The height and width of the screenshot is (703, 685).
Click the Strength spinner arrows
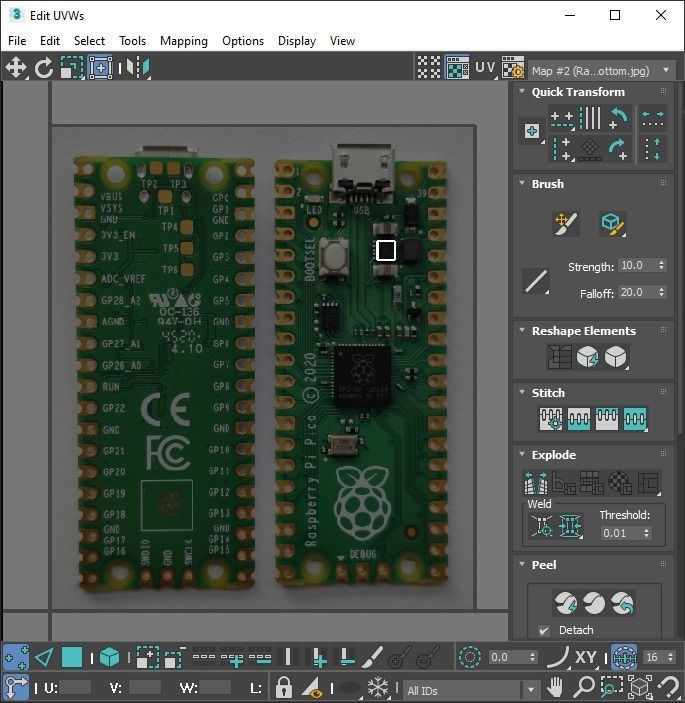pyautogui.click(x=661, y=265)
